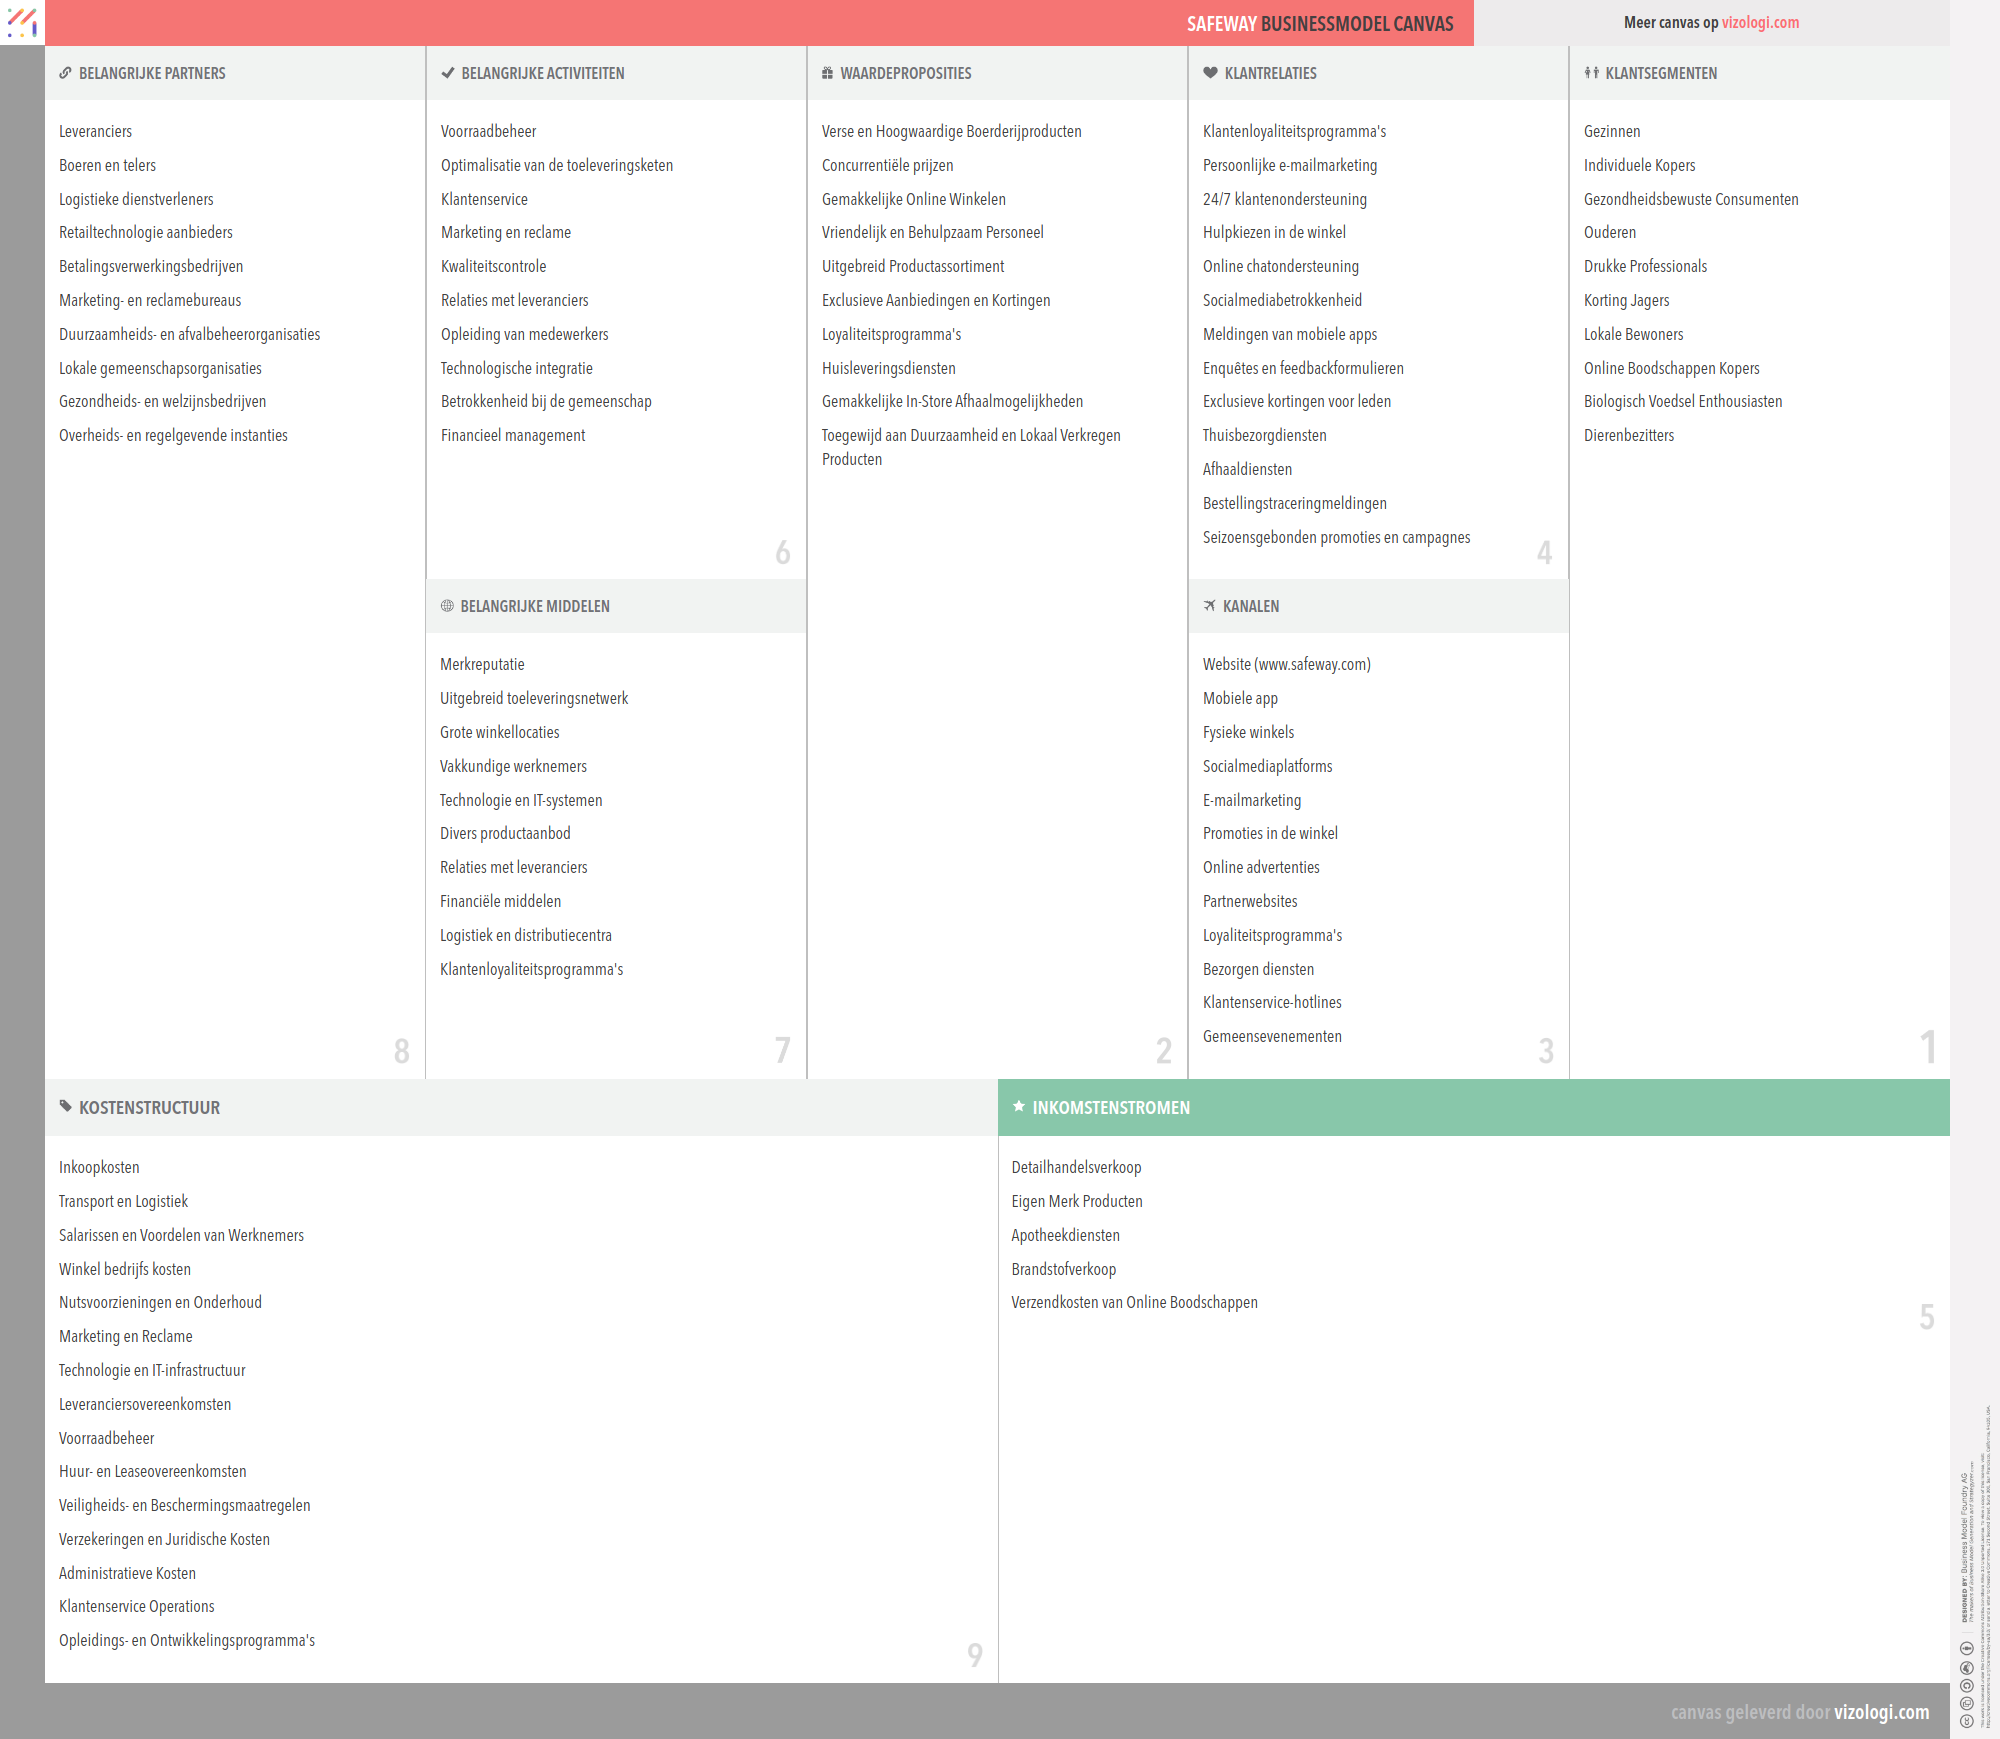
Task: Click the checkmark icon beside Belangrijke Activiteiten
Action: 447,73
